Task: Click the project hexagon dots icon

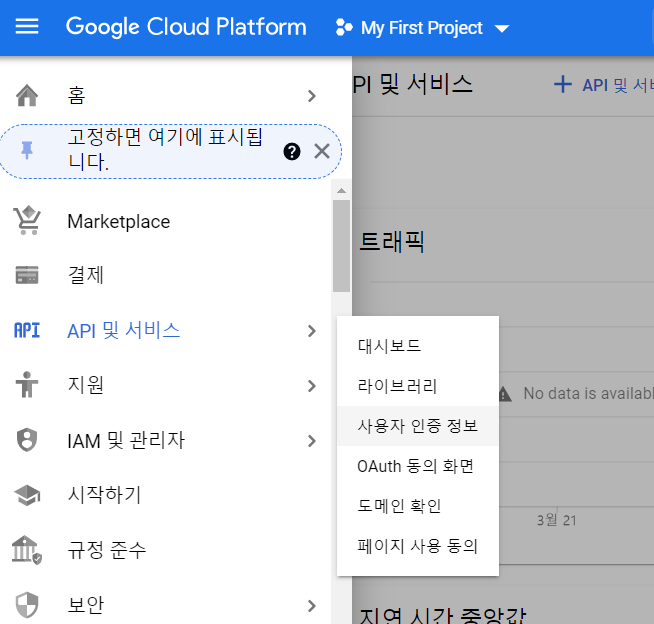Action: 344,28
